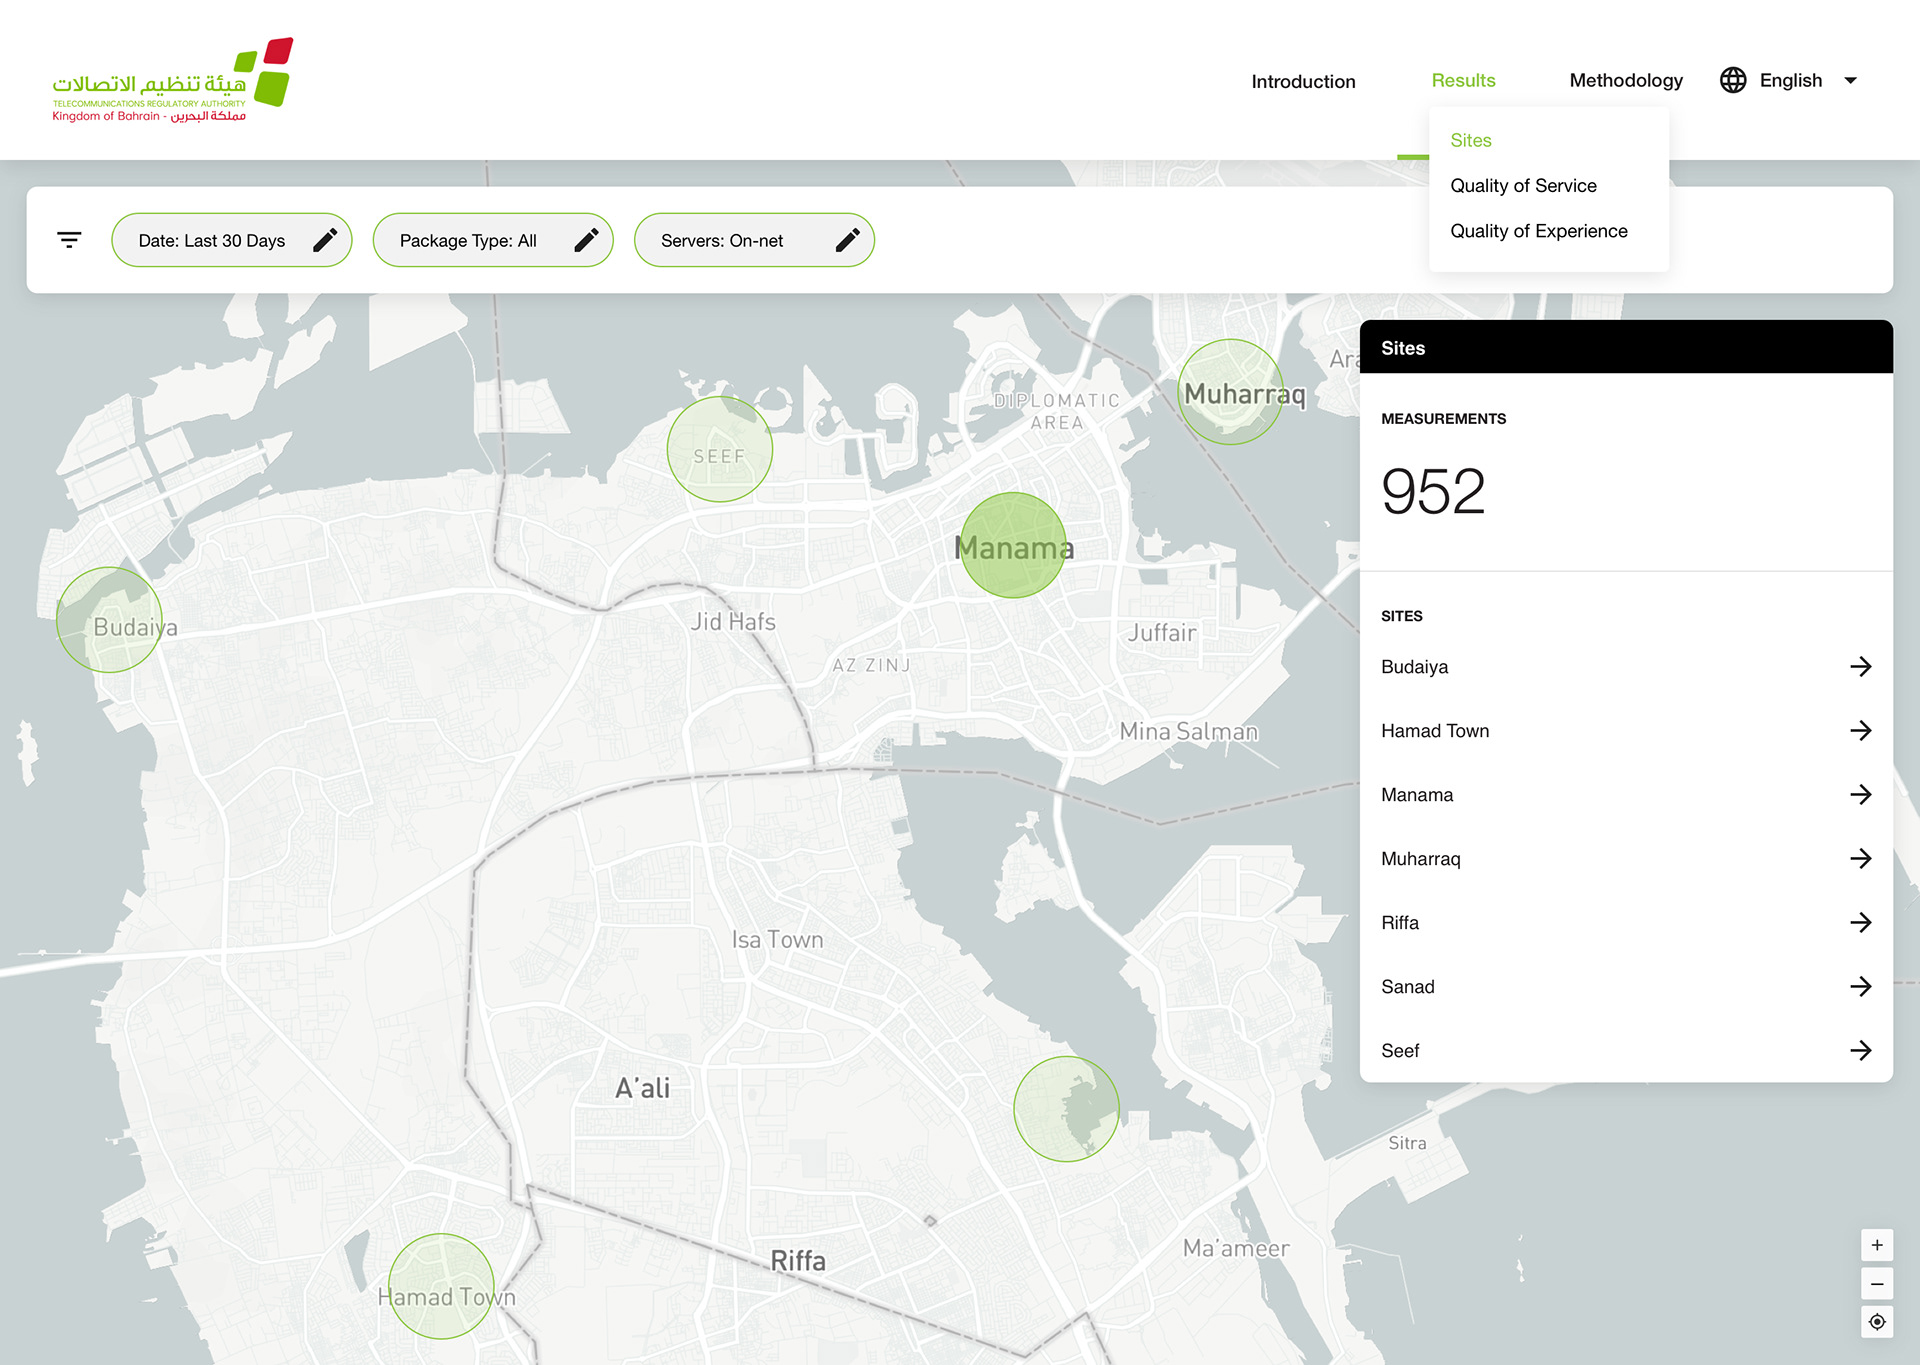Click the Manama green circle on map
Image resolution: width=1920 pixels, height=1365 pixels.
coord(1012,545)
